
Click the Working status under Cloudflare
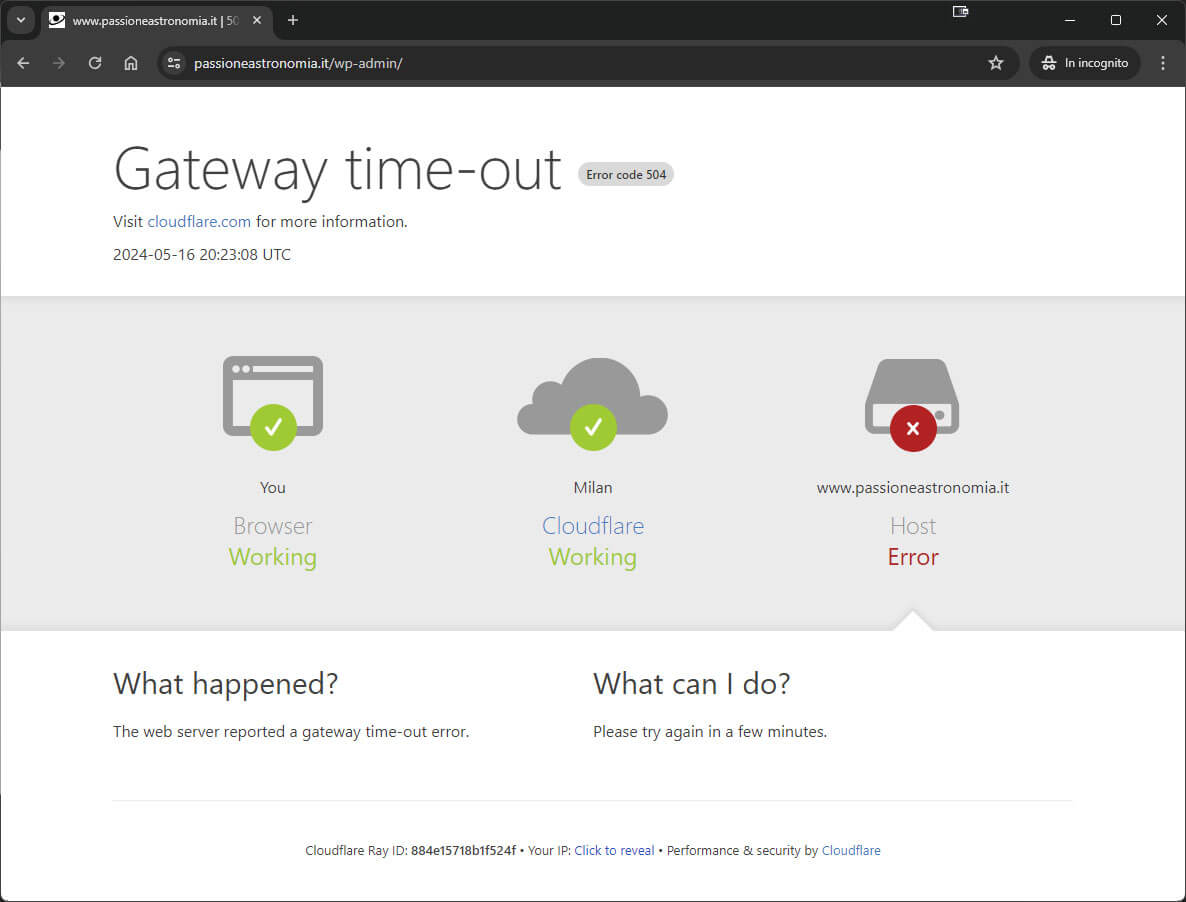click(593, 557)
